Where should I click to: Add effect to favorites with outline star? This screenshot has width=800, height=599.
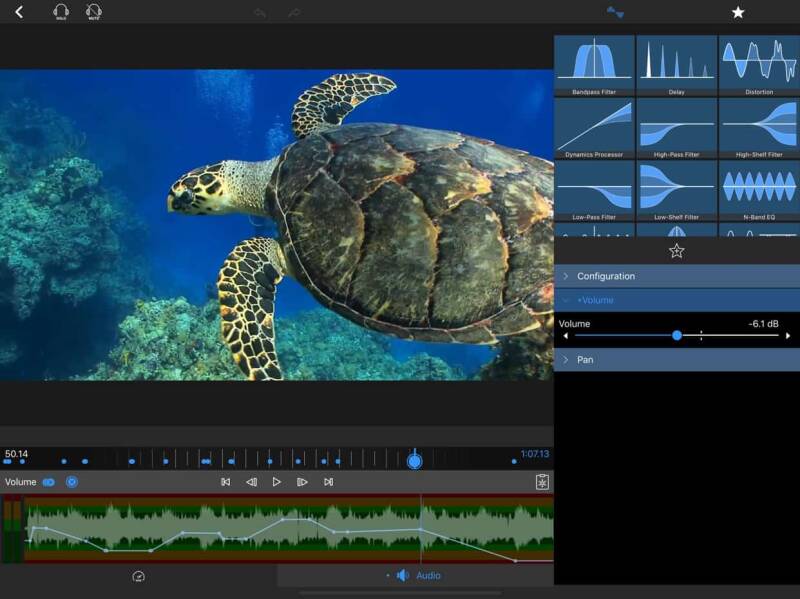click(x=677, y=251)
